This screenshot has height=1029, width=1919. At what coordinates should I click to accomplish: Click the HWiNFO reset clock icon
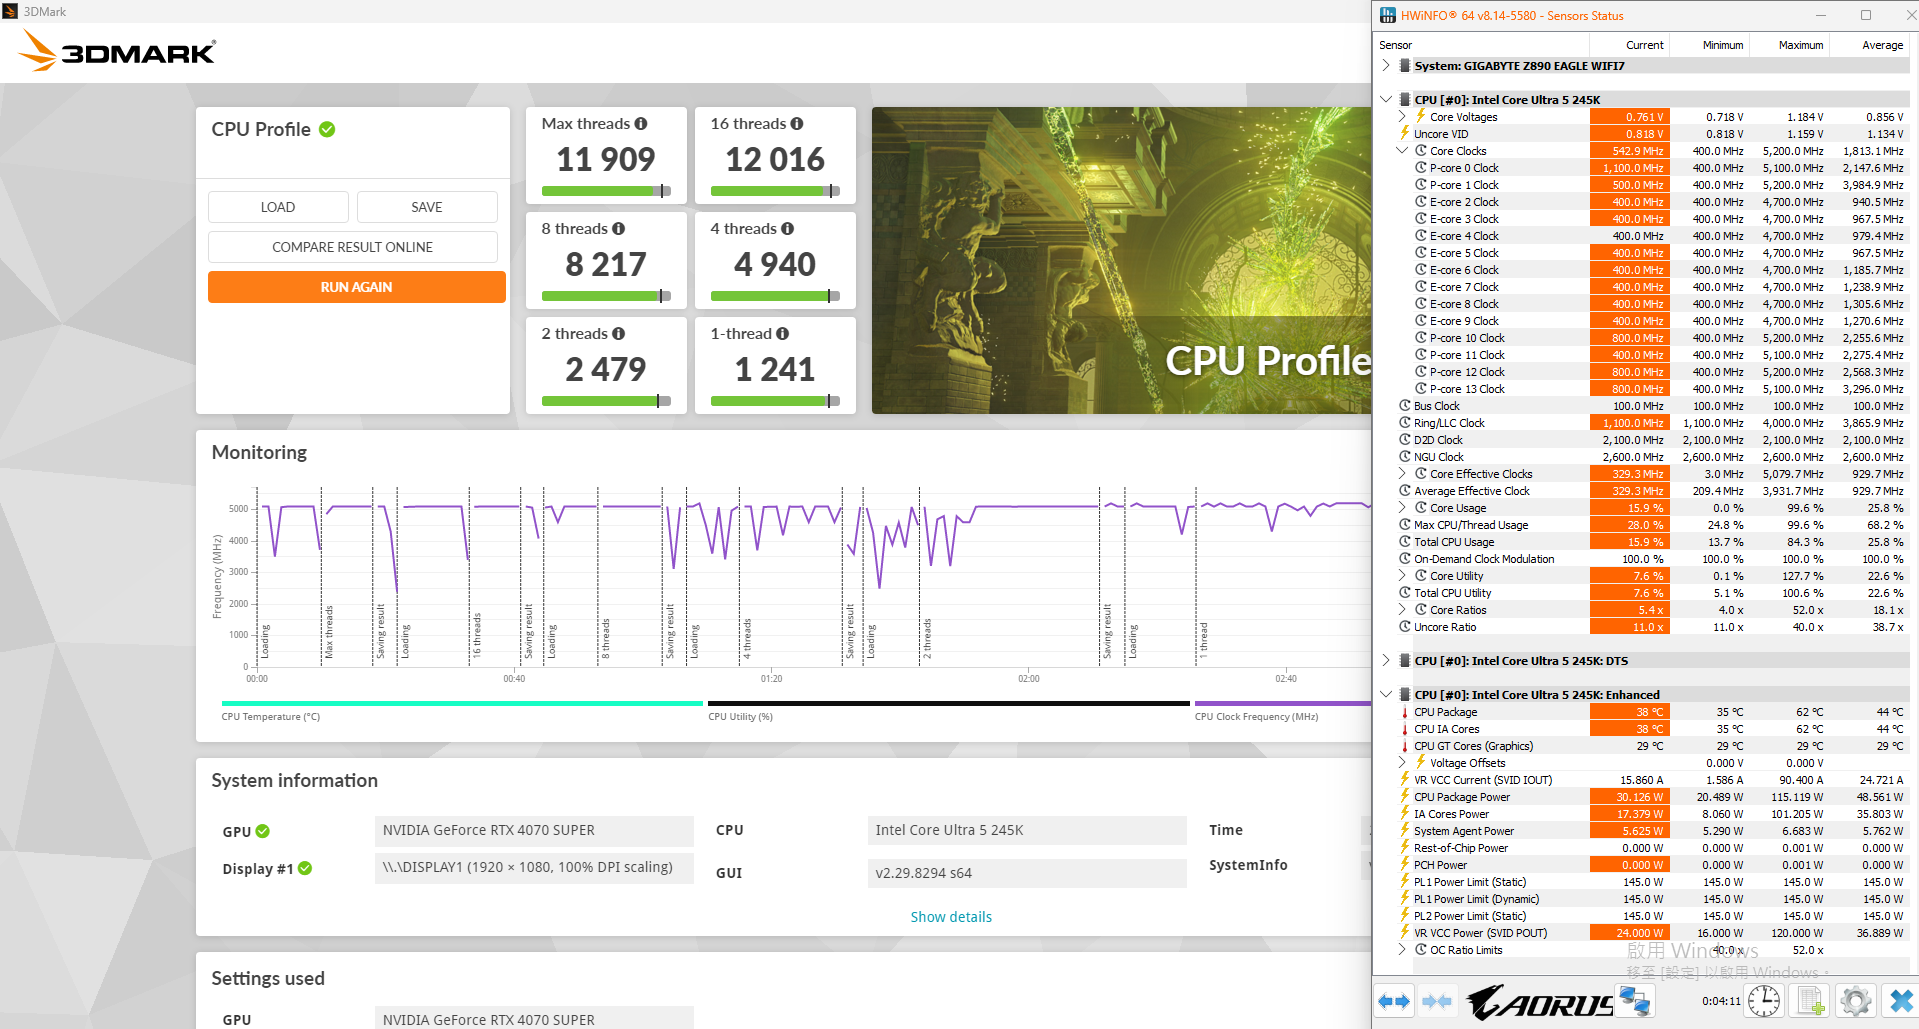pyautogui.click(x=1764, y=1001)
